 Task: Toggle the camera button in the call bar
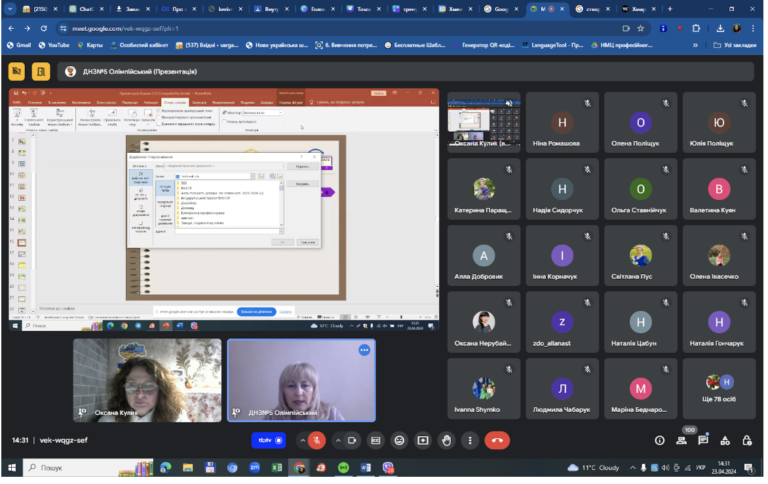tap(352, 441)
